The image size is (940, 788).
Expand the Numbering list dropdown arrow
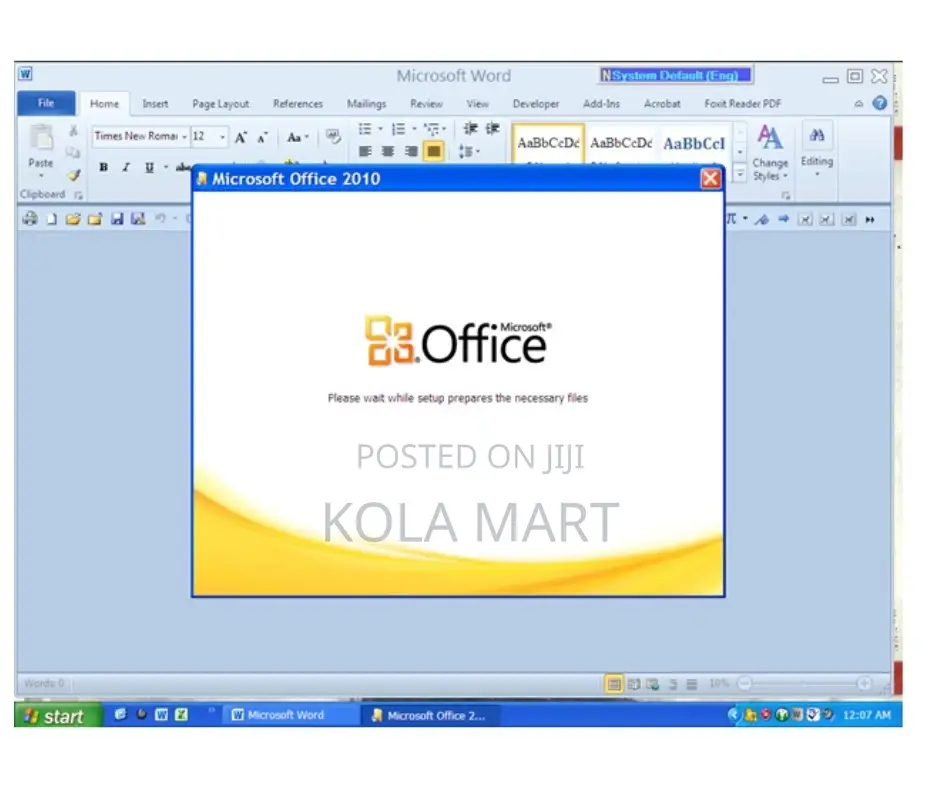pyautogui.click(x=414, y=128)
